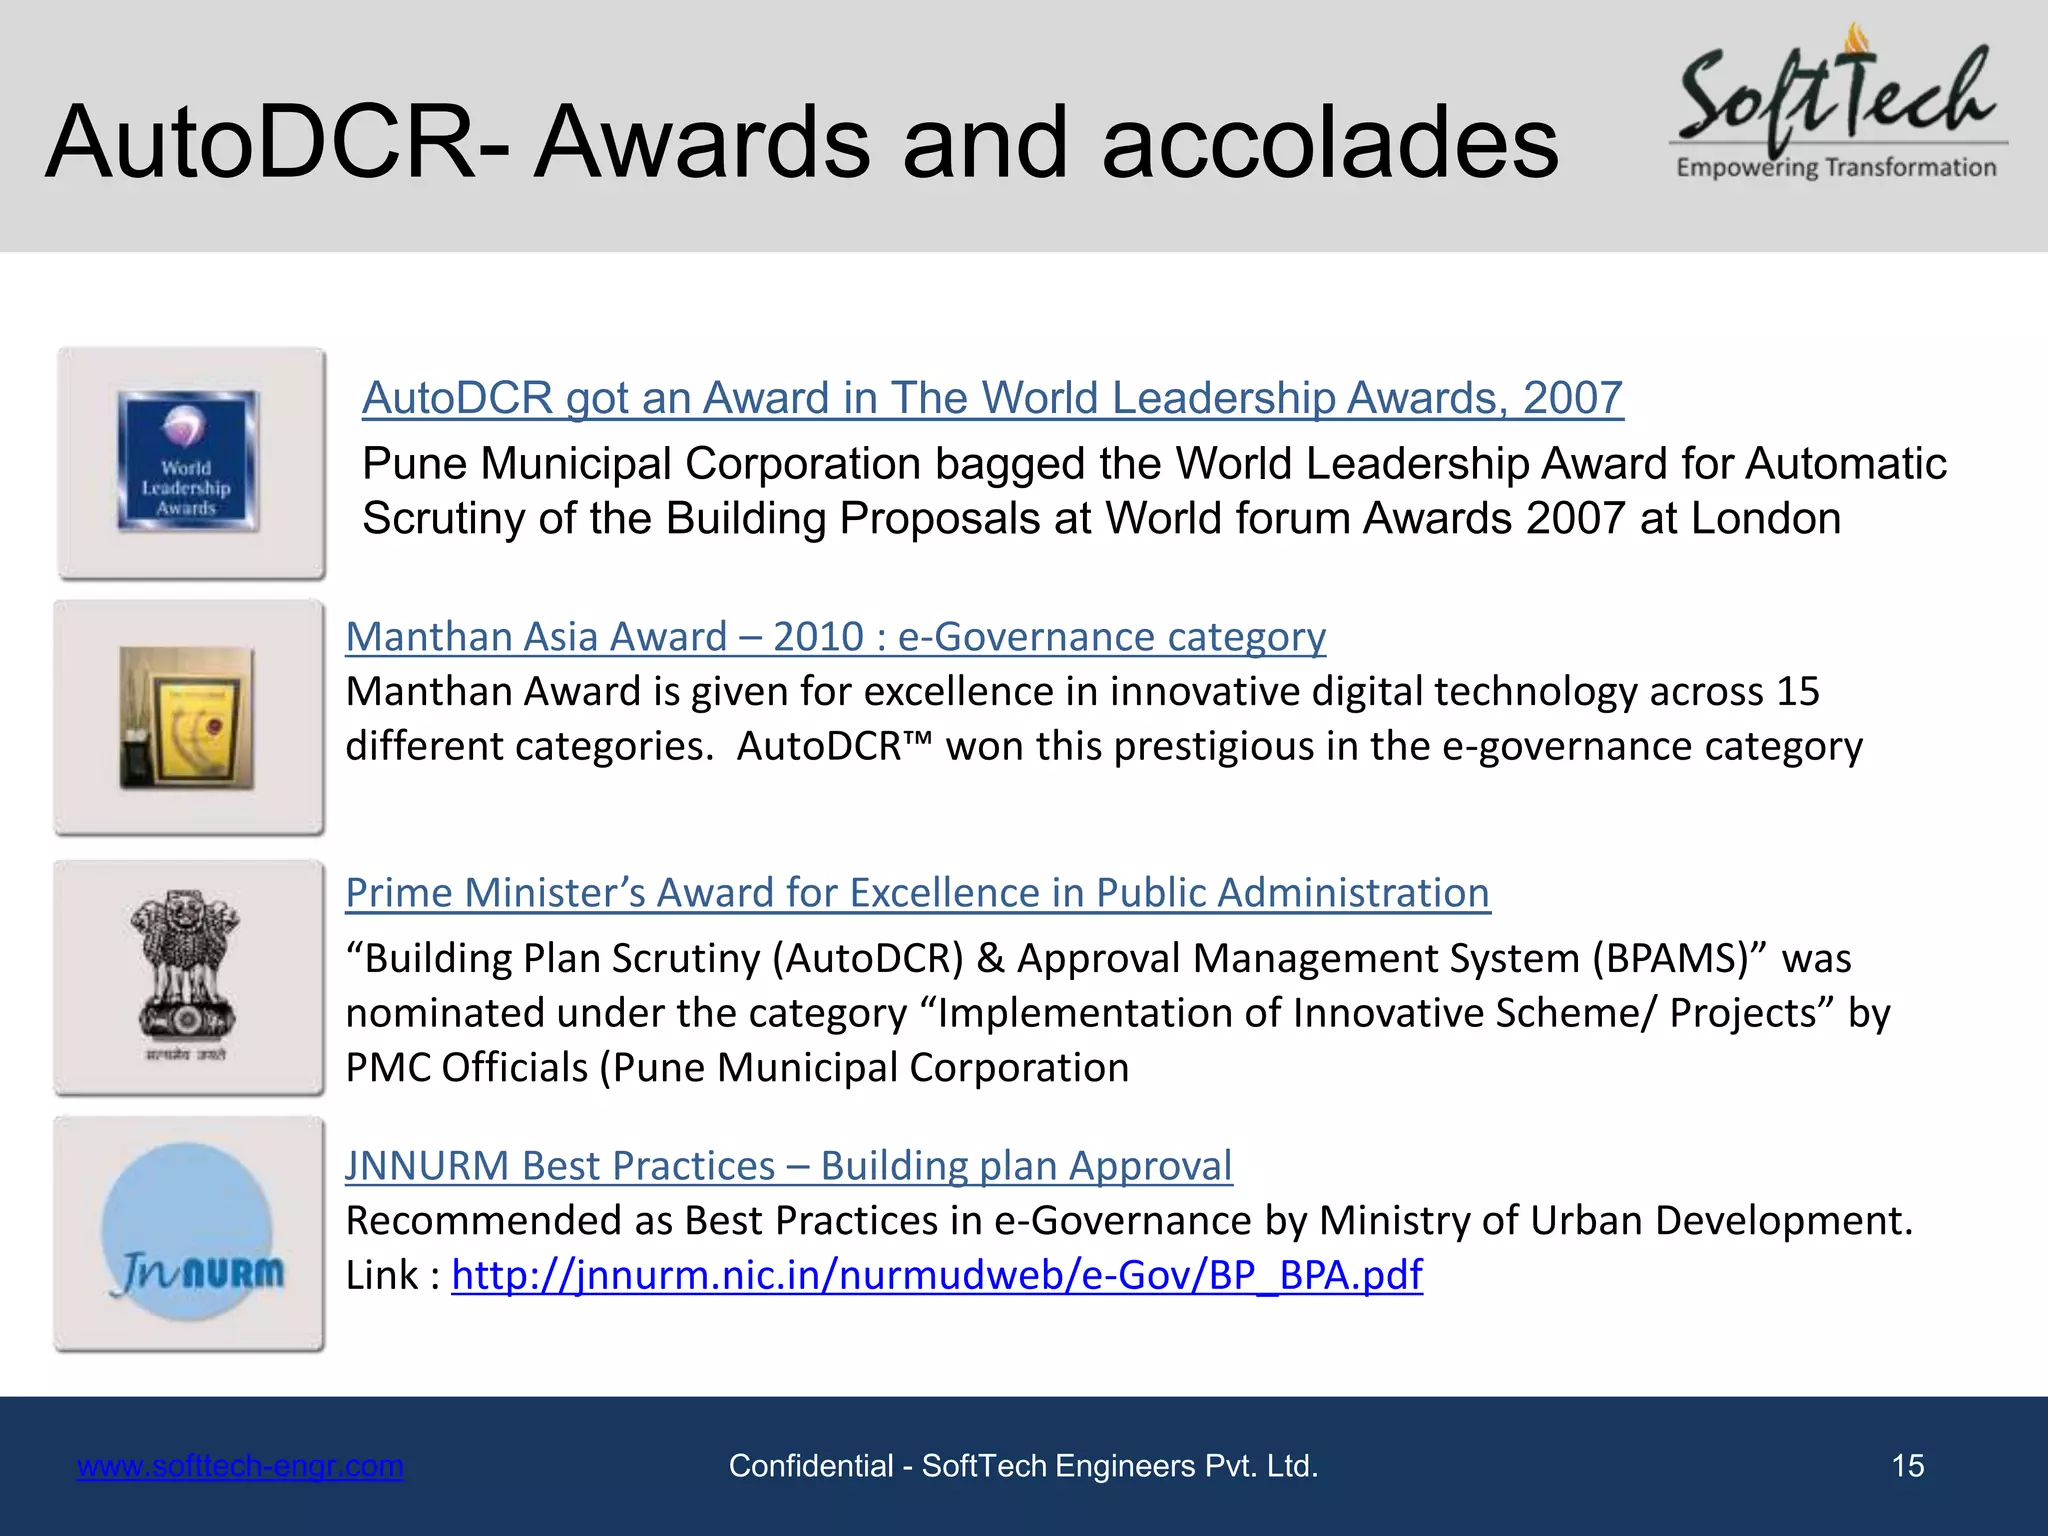
Task: Click the World Leadership Awards thumbnail
Action: (190, 463)
